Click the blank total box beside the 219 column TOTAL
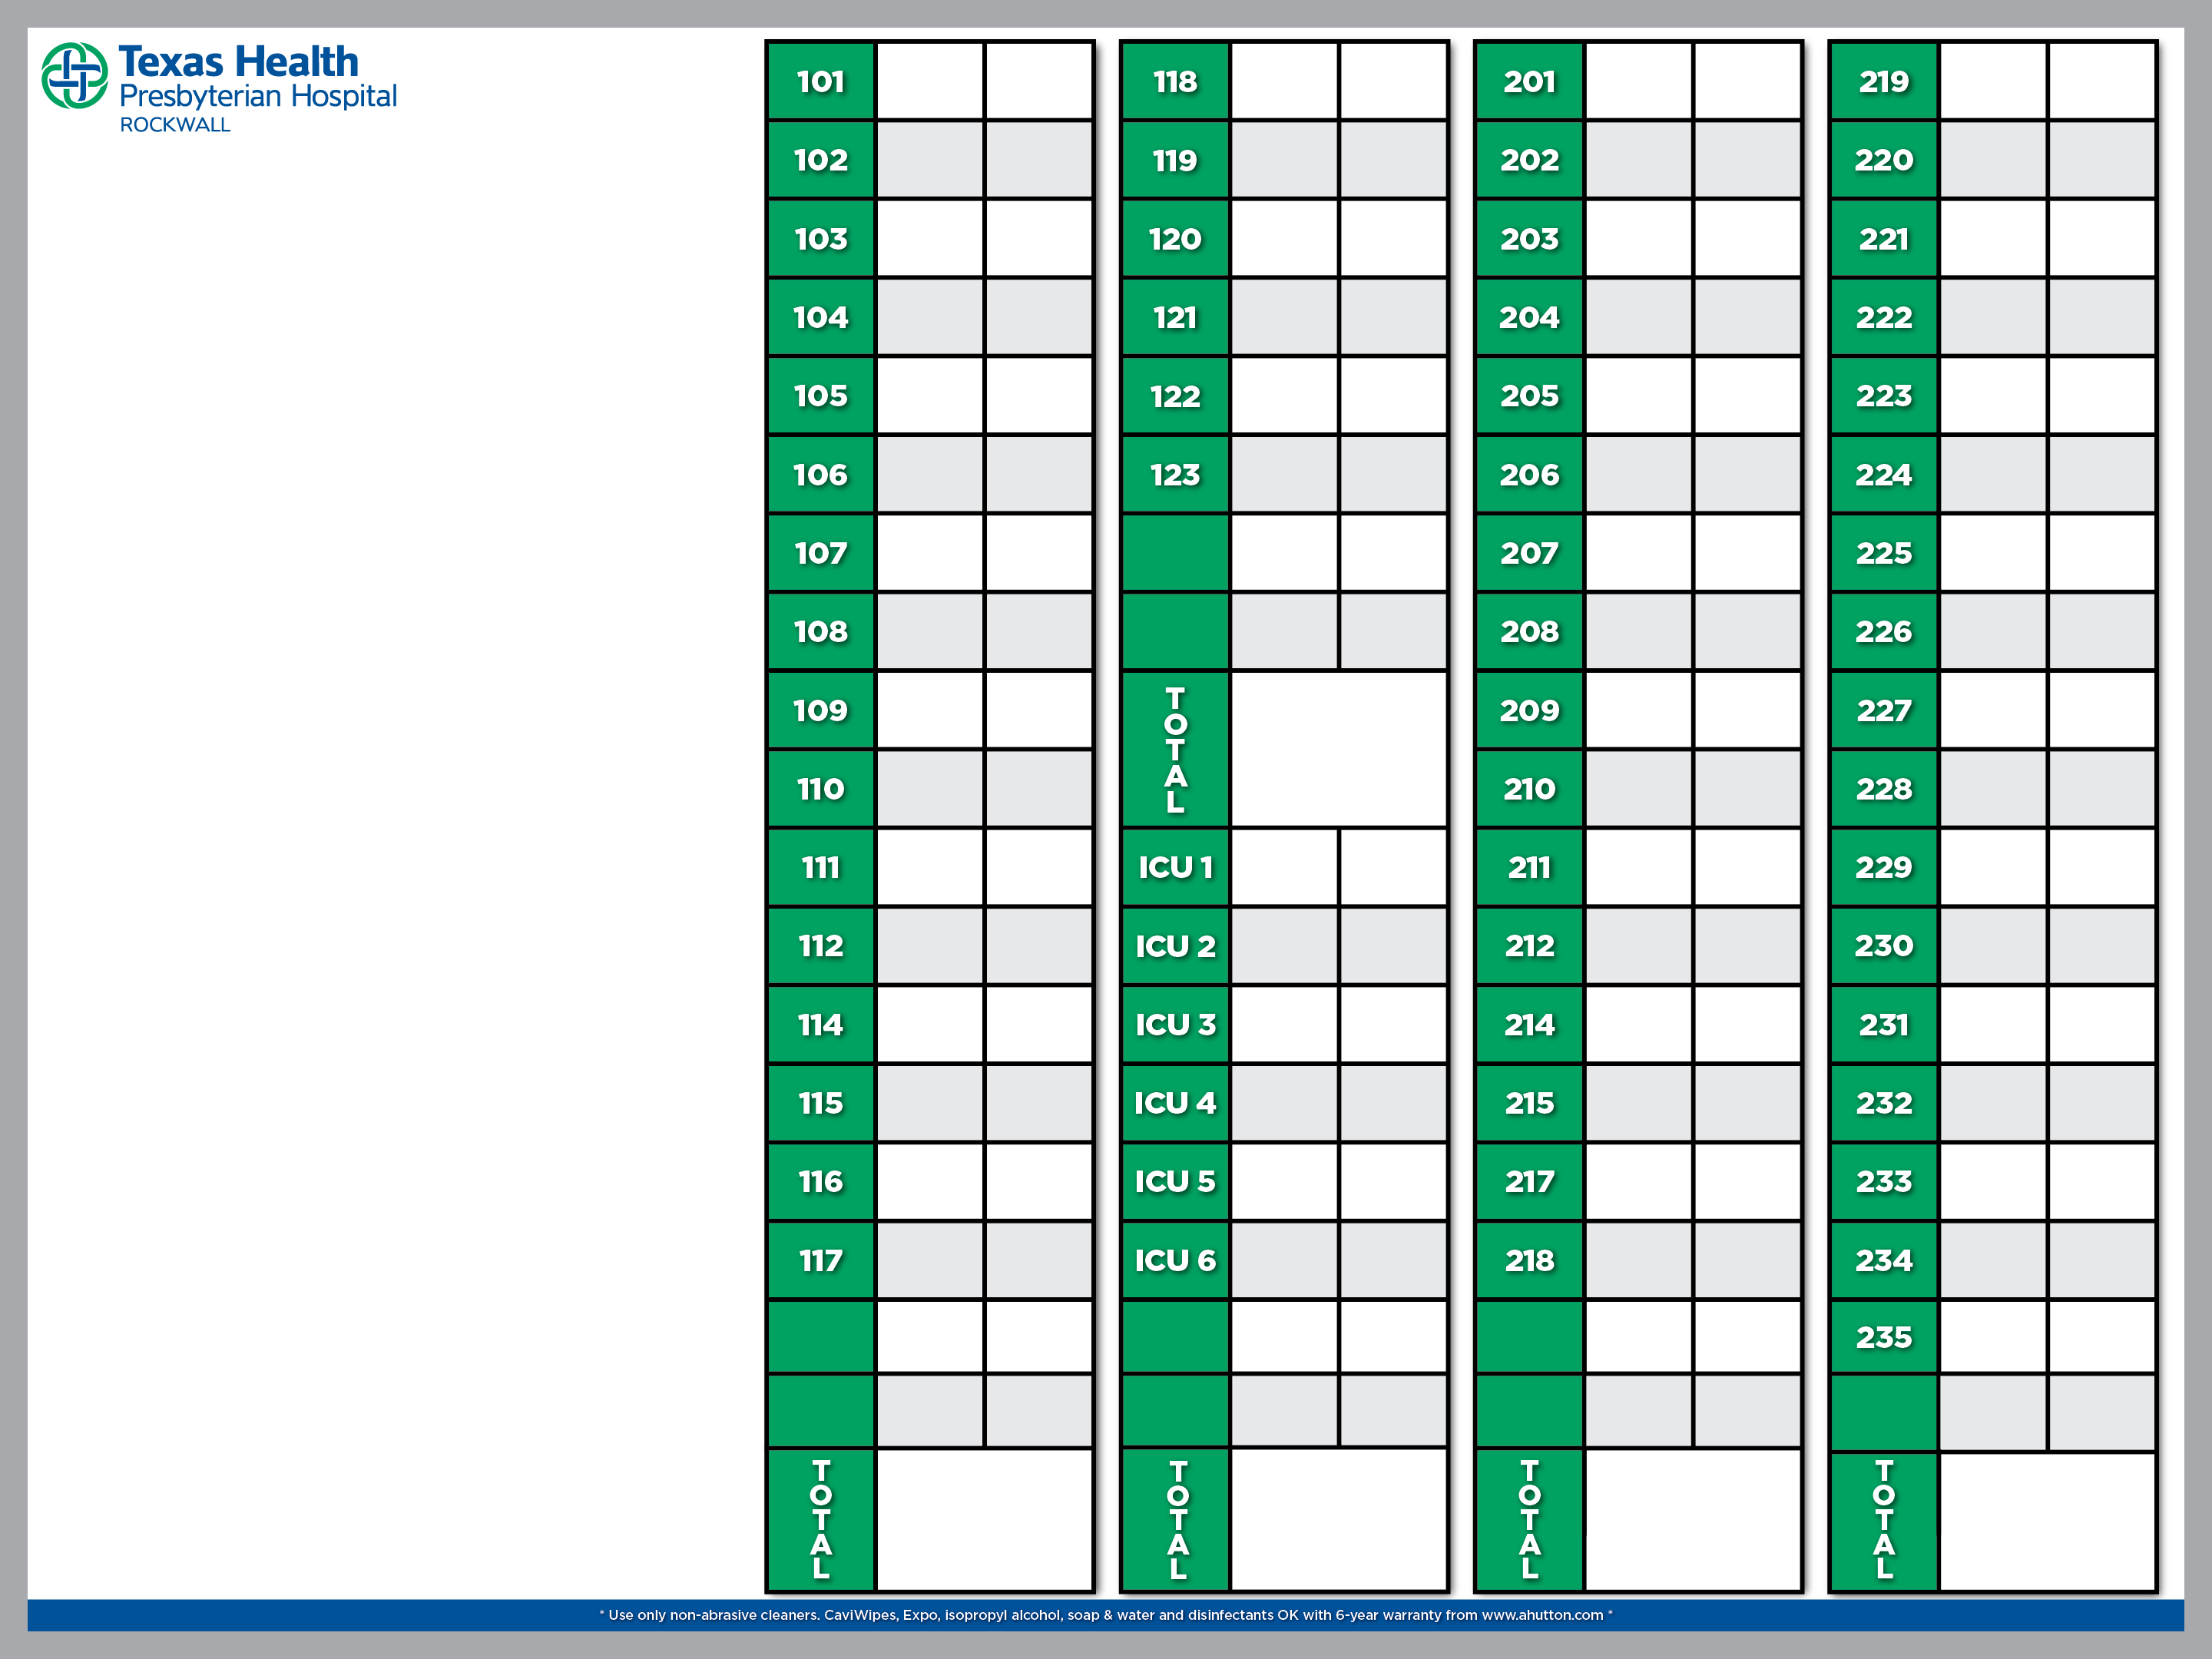The width and height of the screenshot is (2212, 1659). point(2048,1522)
